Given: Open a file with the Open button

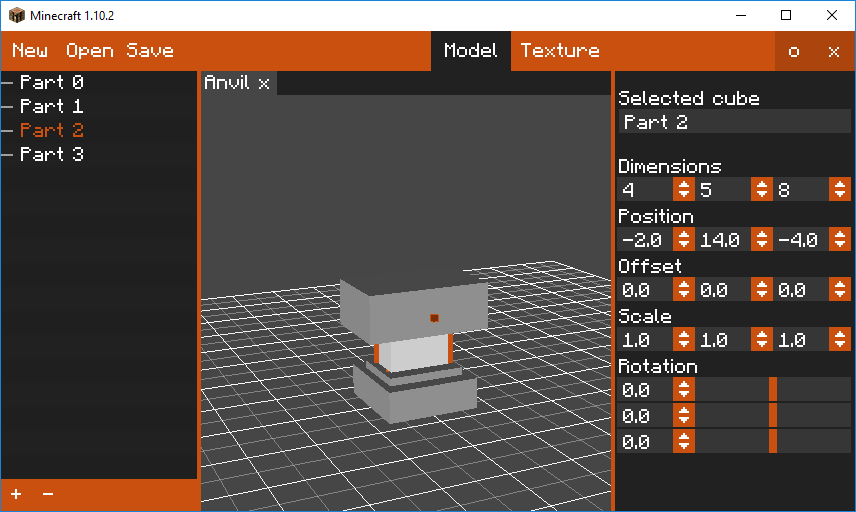Looking at the screenshot, I should (90, 51).
